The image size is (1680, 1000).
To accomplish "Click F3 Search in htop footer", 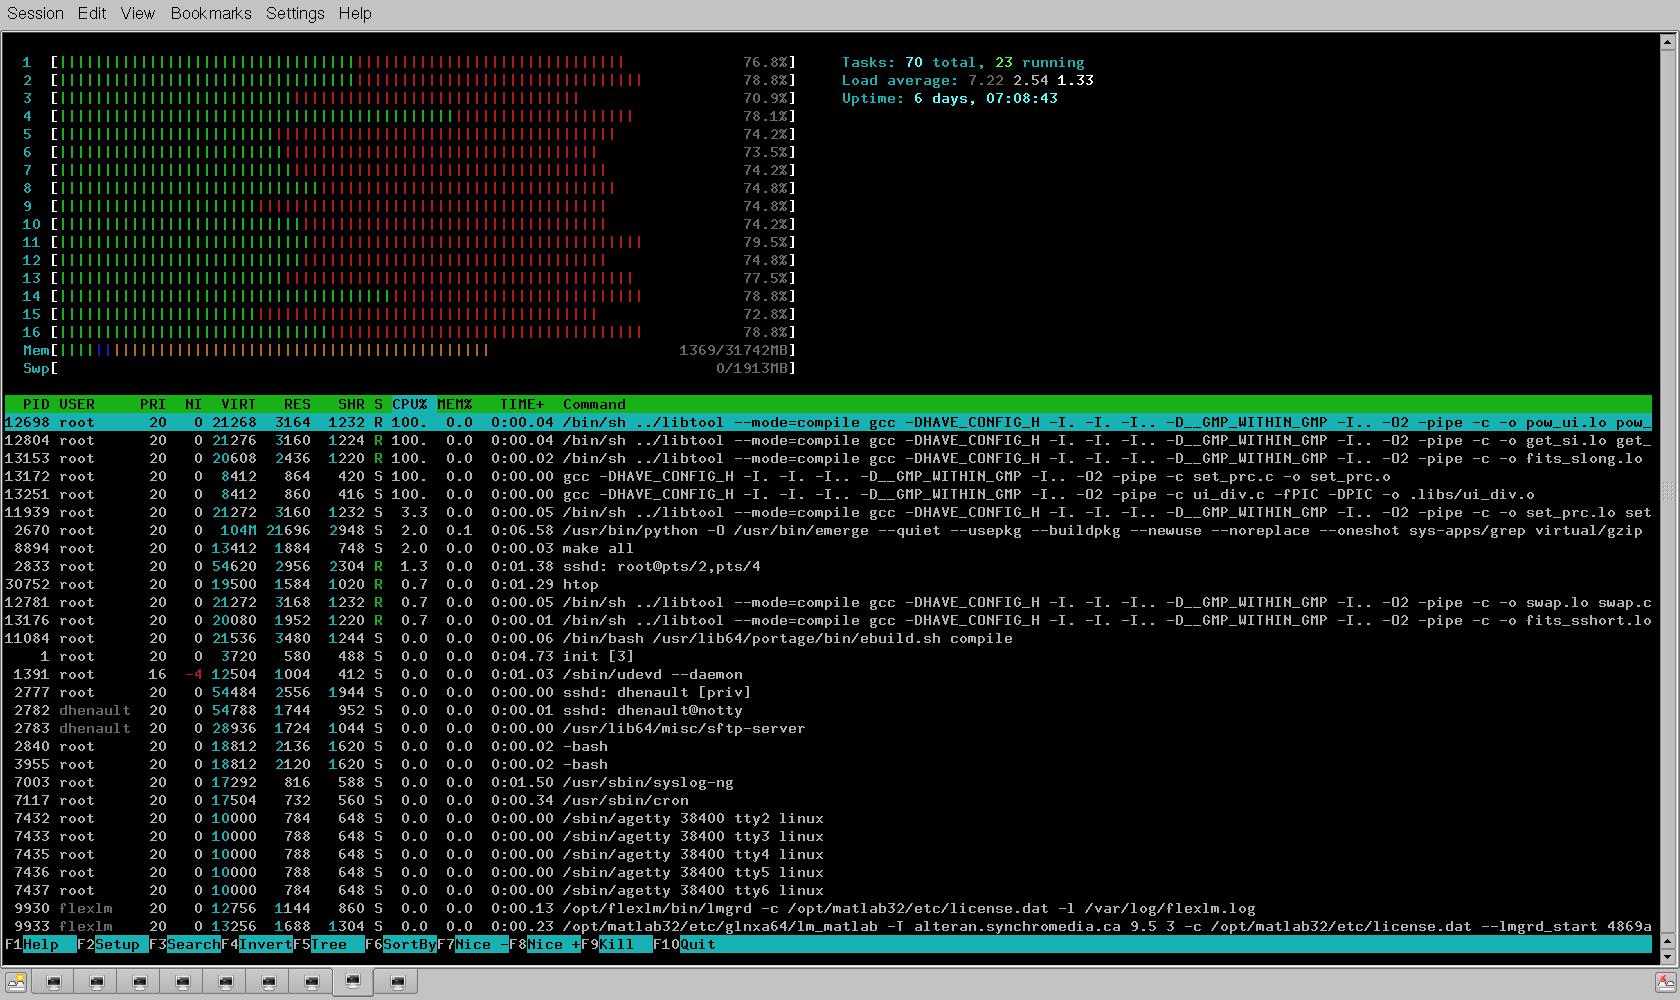I will [192, 944].
